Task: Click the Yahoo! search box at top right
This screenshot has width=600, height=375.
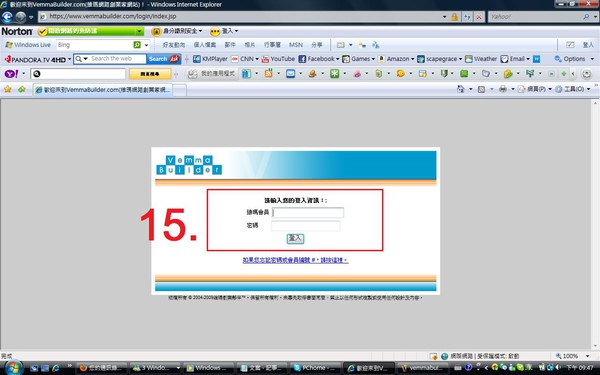Action: 536,16
